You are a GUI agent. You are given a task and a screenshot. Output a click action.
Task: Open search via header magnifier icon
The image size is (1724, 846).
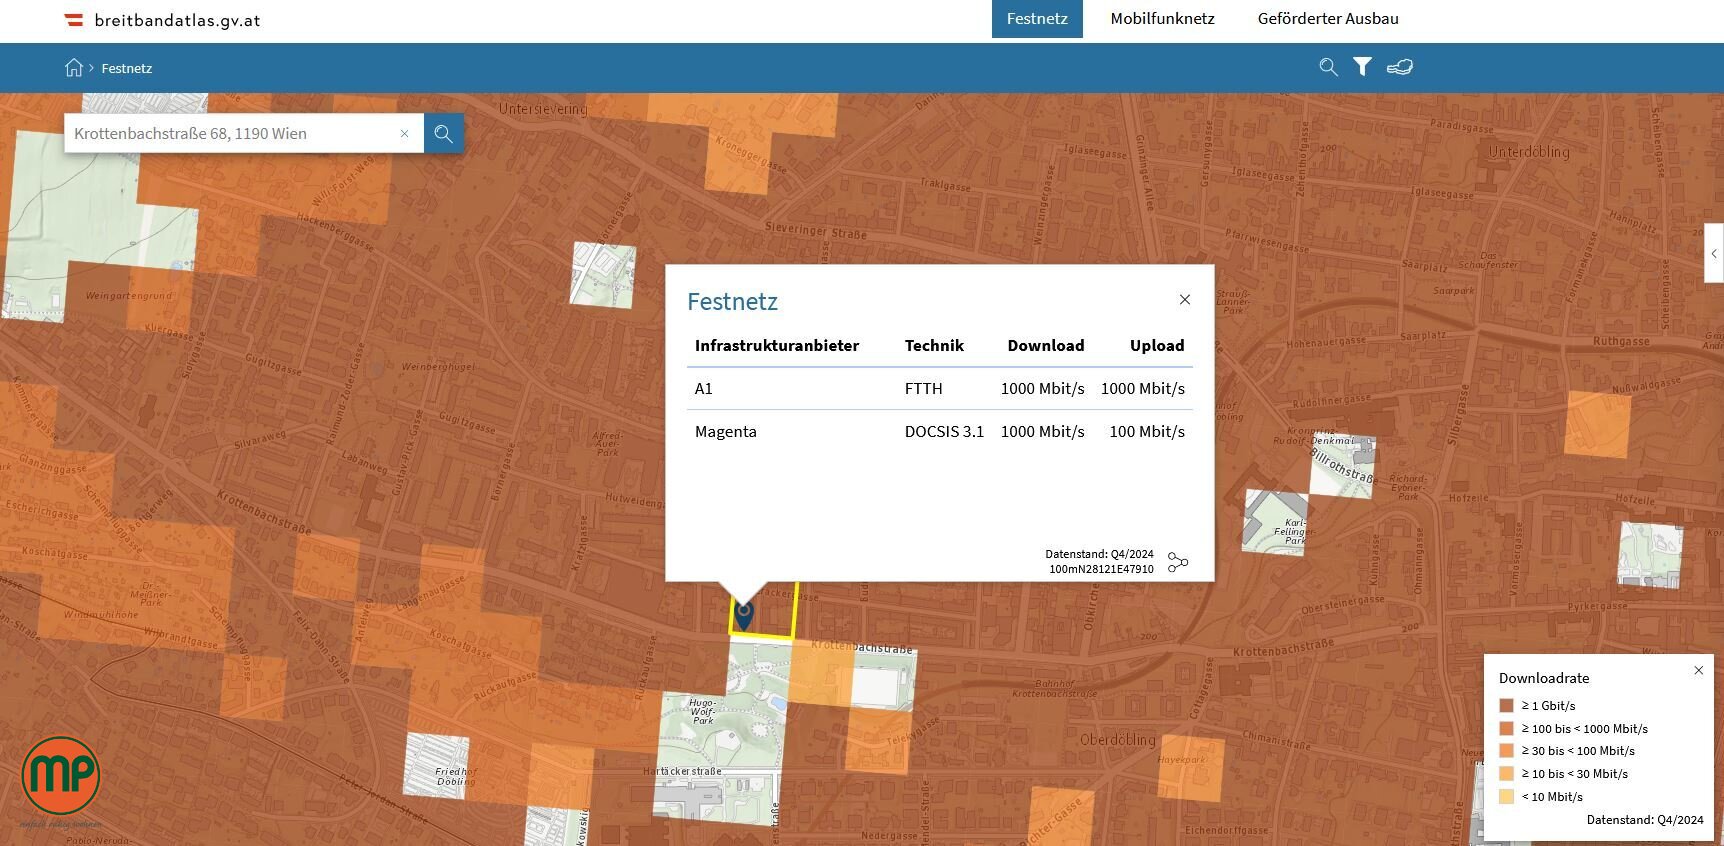click(1328, 67)
